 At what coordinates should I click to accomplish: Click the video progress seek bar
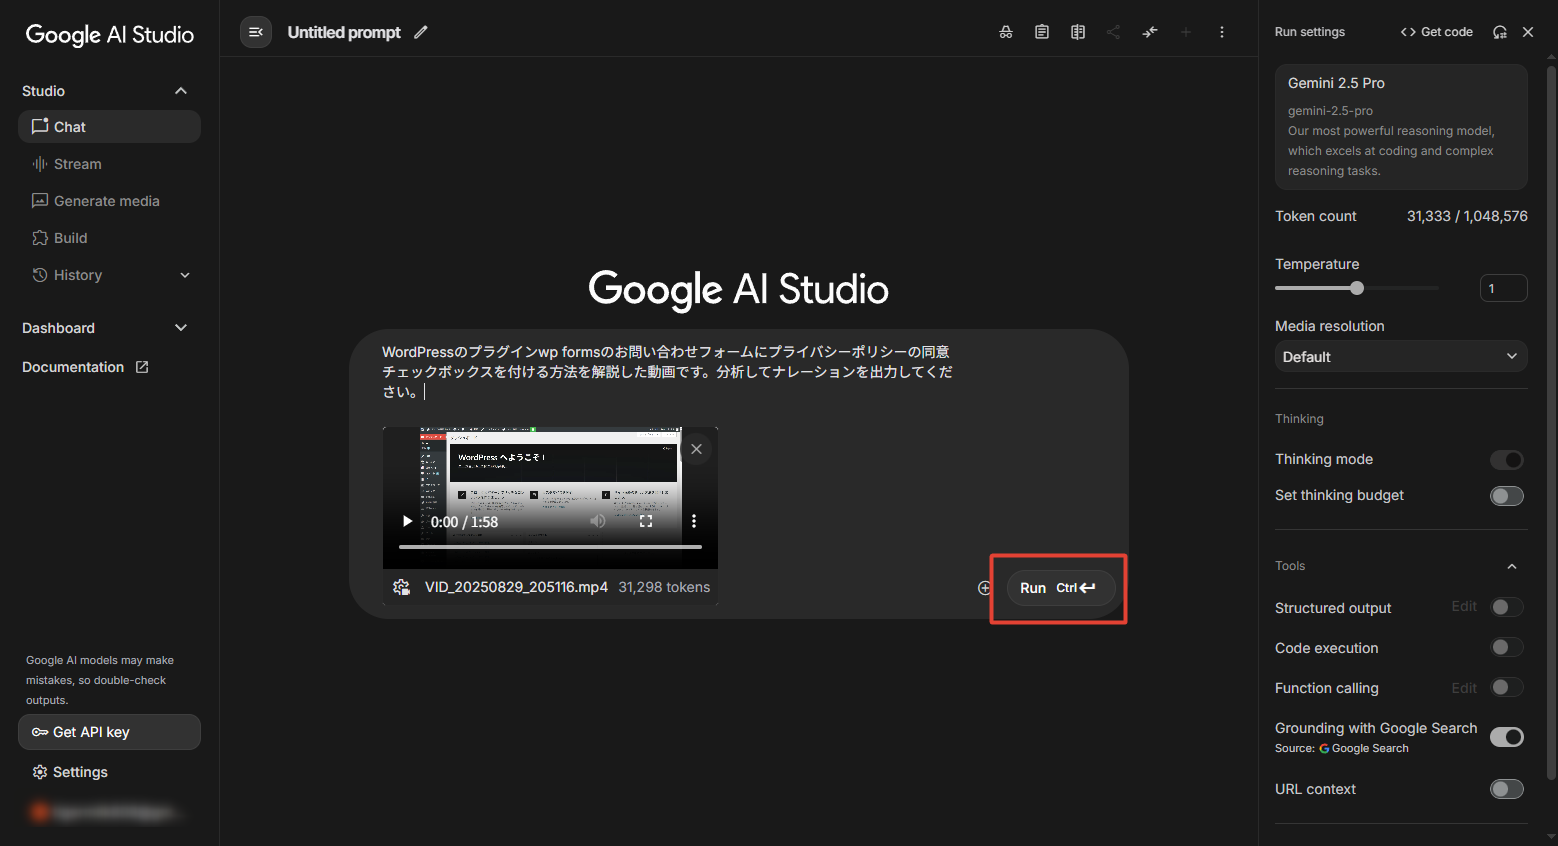[550, 547]
